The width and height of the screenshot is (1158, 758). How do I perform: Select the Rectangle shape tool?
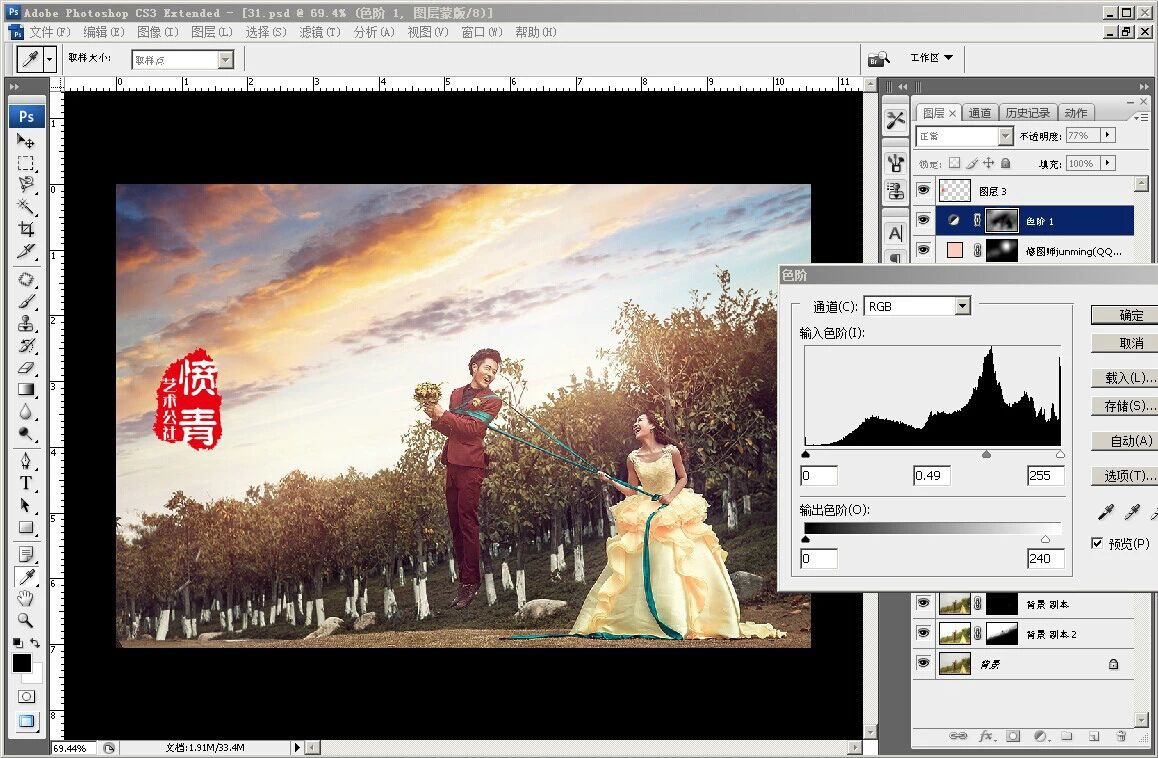(x=26, y=527)
